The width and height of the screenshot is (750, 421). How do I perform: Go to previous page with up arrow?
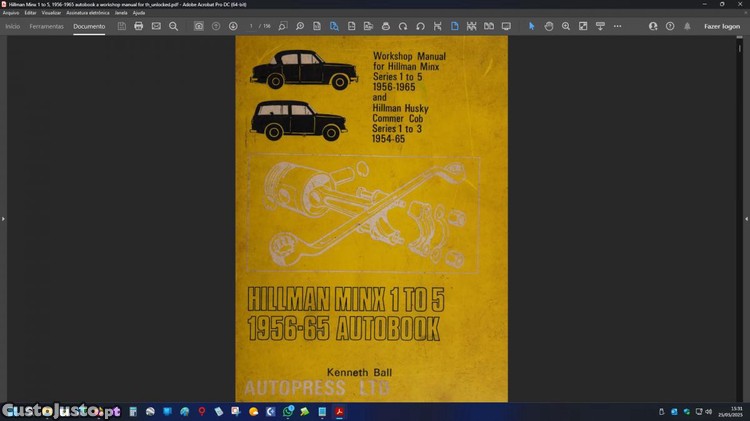tap(216, 26)
